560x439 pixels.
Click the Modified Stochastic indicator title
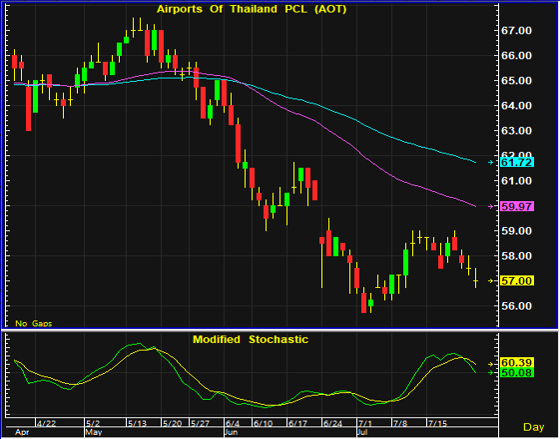point(250,339)
